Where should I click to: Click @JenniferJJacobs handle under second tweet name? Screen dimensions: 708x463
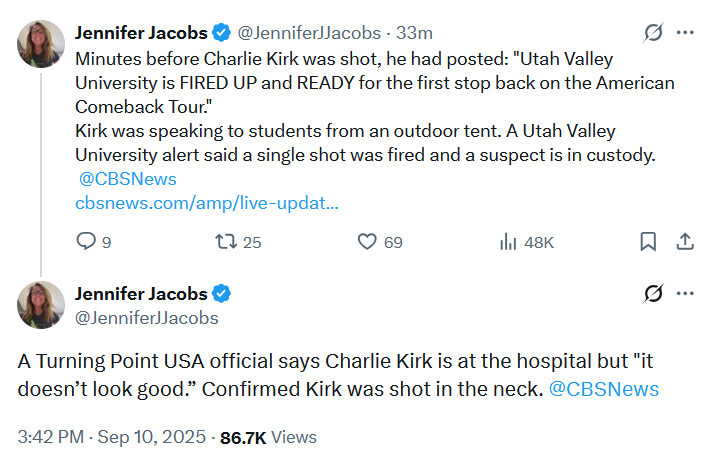coord(147,318)
